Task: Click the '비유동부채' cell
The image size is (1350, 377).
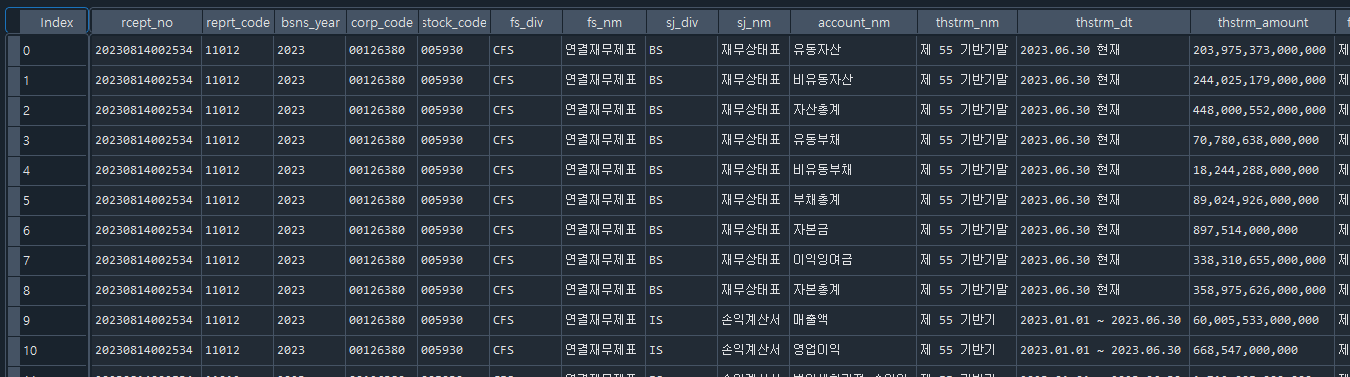Action: (x=853, y=170)
